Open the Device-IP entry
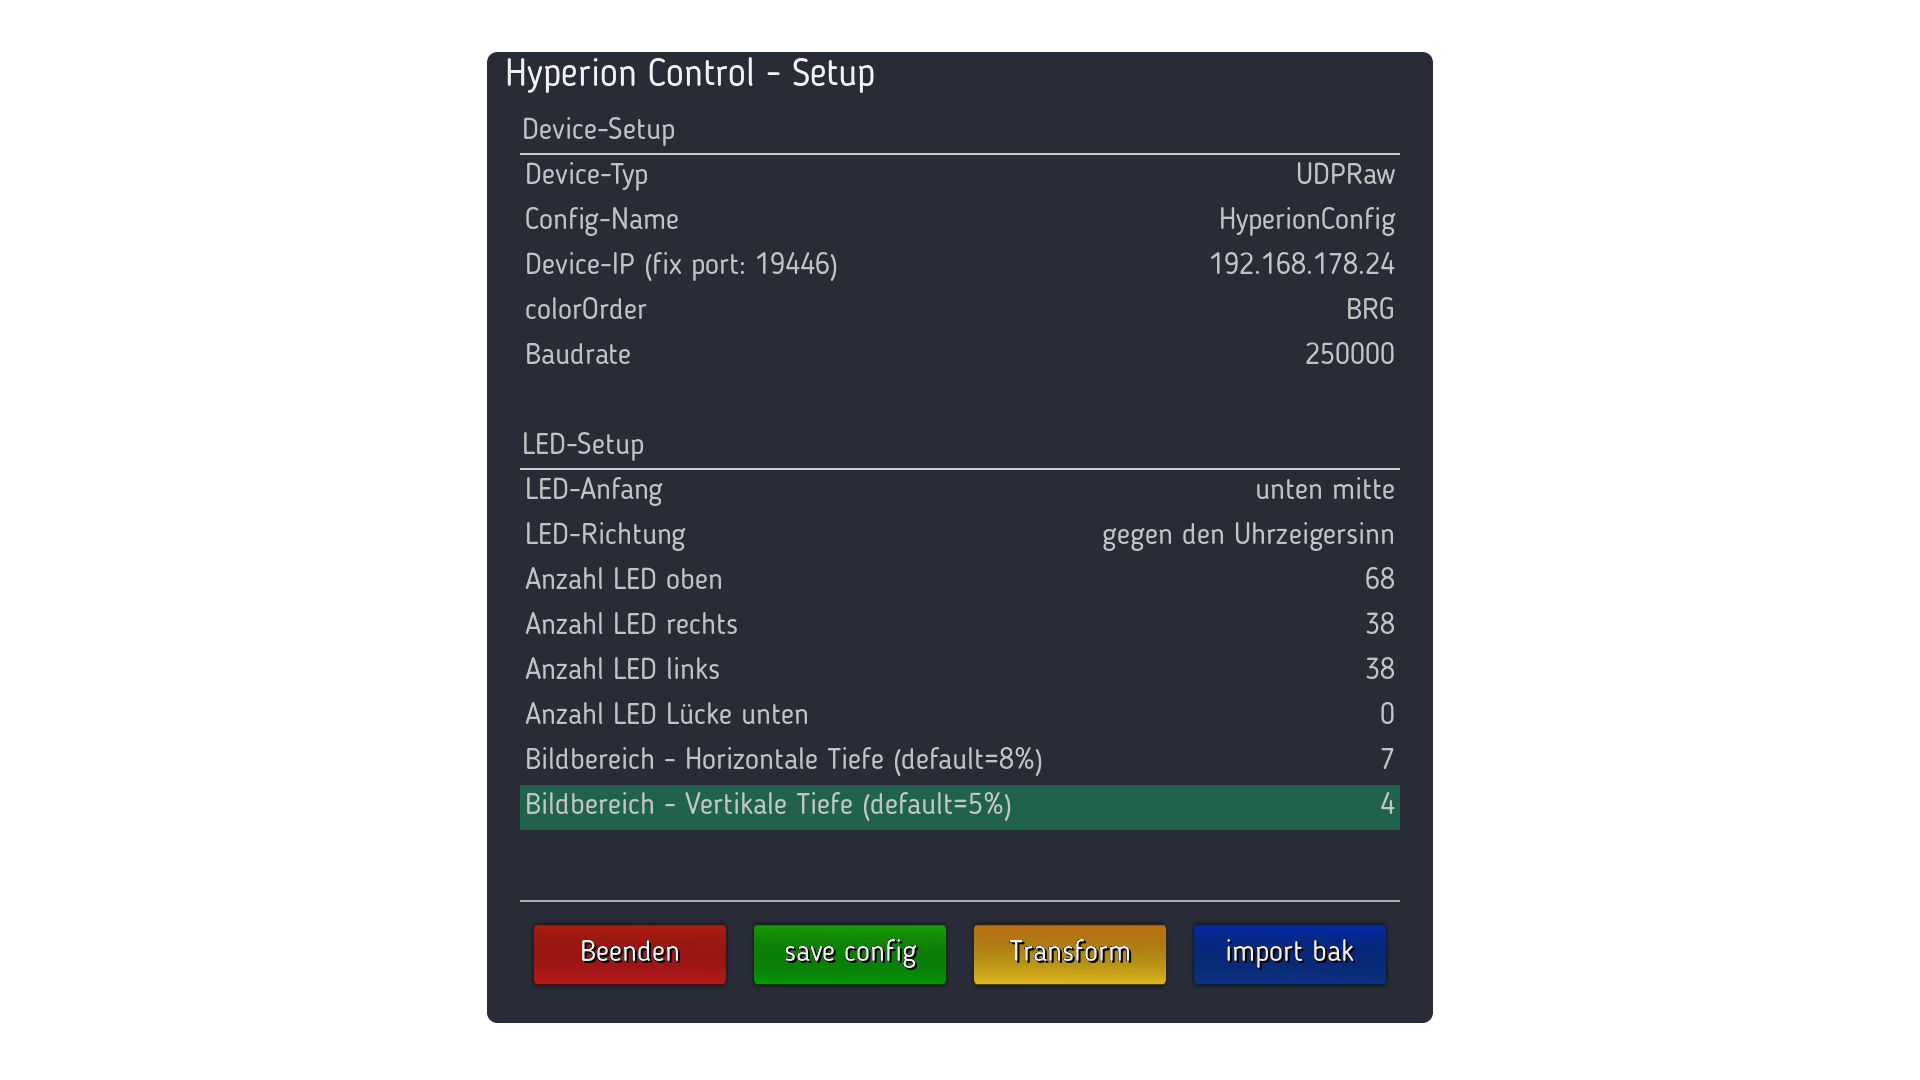 (958, 265)
